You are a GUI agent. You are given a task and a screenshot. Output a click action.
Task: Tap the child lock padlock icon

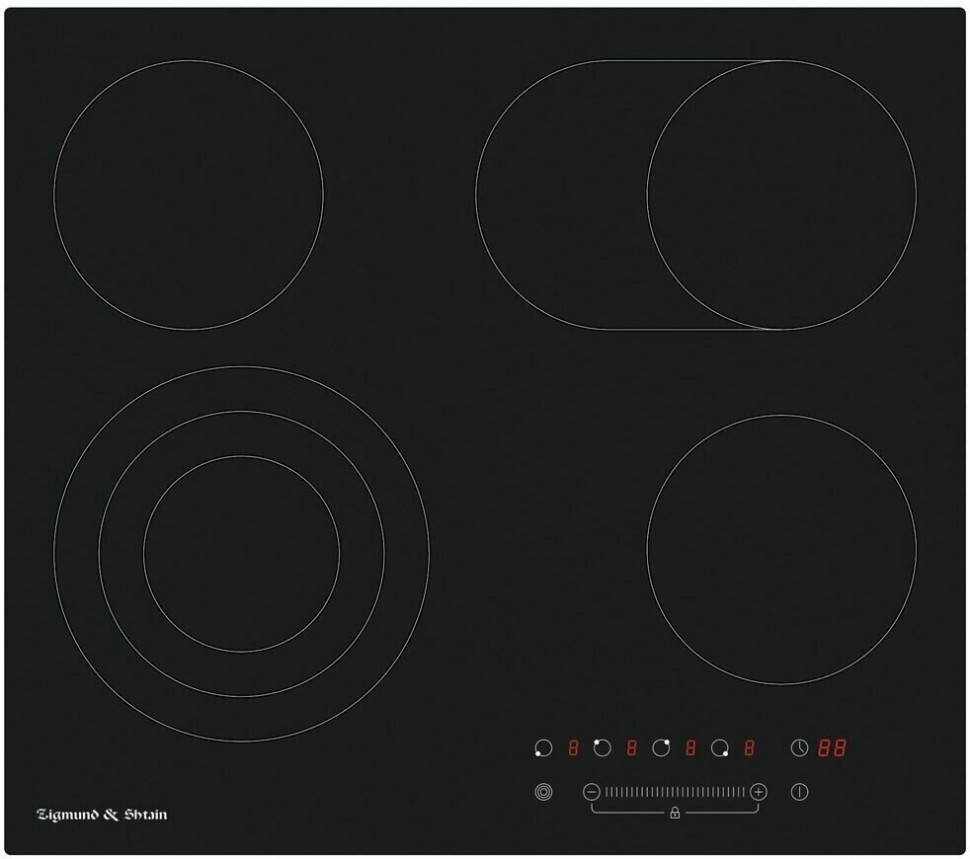coord(675,813)
